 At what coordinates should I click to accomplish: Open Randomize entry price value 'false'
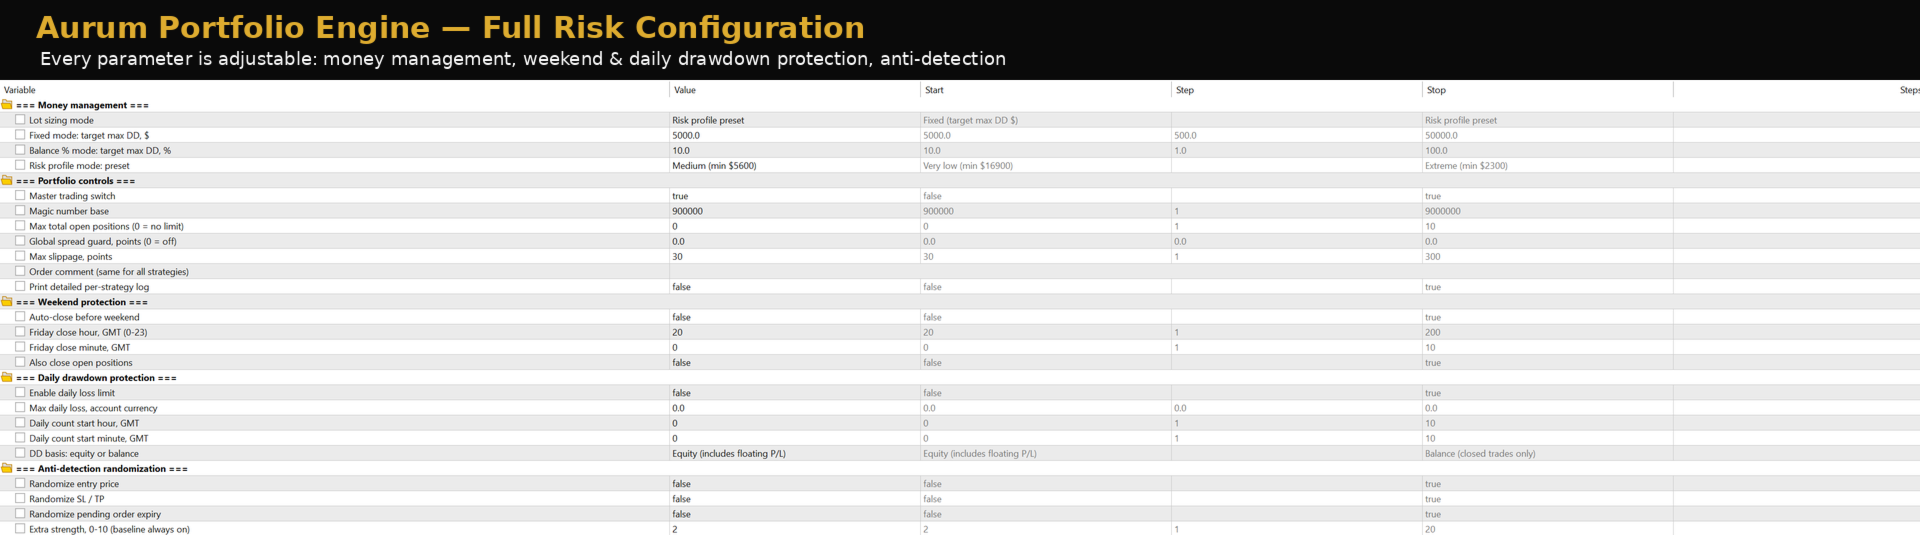[795, 484]
